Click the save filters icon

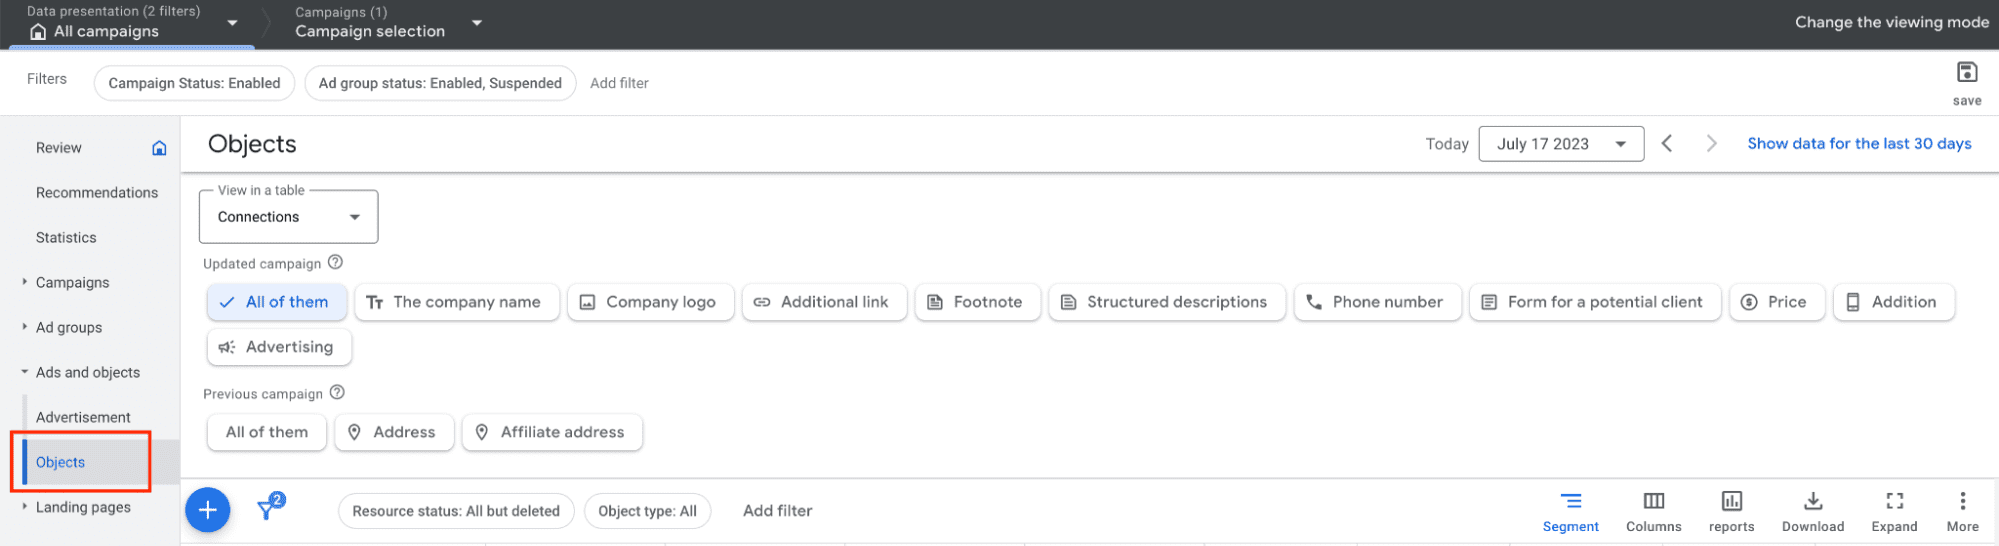1966,73
